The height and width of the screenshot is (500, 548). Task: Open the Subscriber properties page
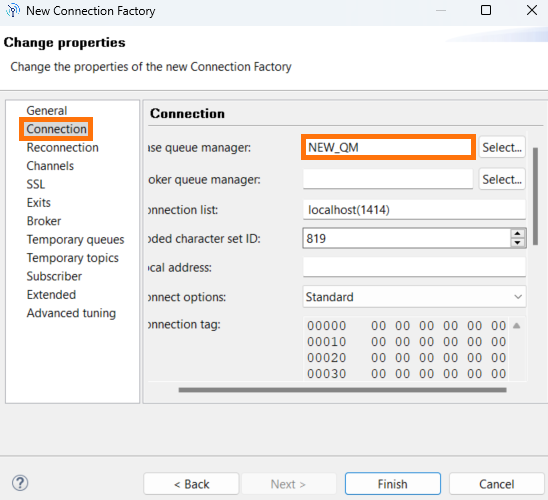54,276
